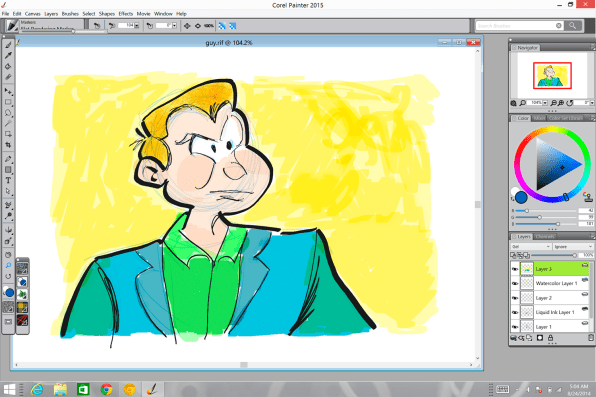This screenshot has height=397, width=596.
Task: Open File Explorer from the taskbar
Action: tap(60, 389)
